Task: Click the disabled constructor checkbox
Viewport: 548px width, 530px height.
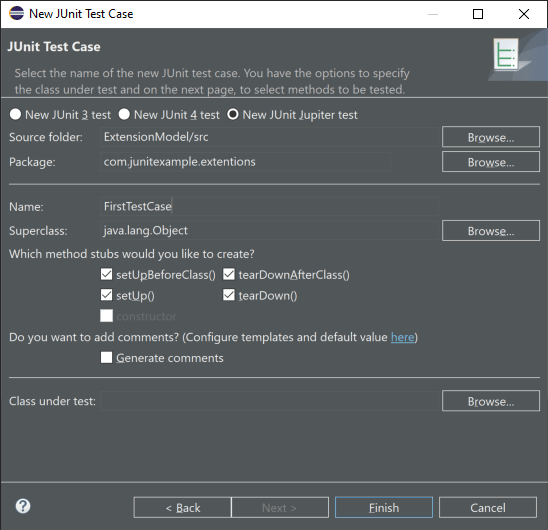Action: coord(107,316)
